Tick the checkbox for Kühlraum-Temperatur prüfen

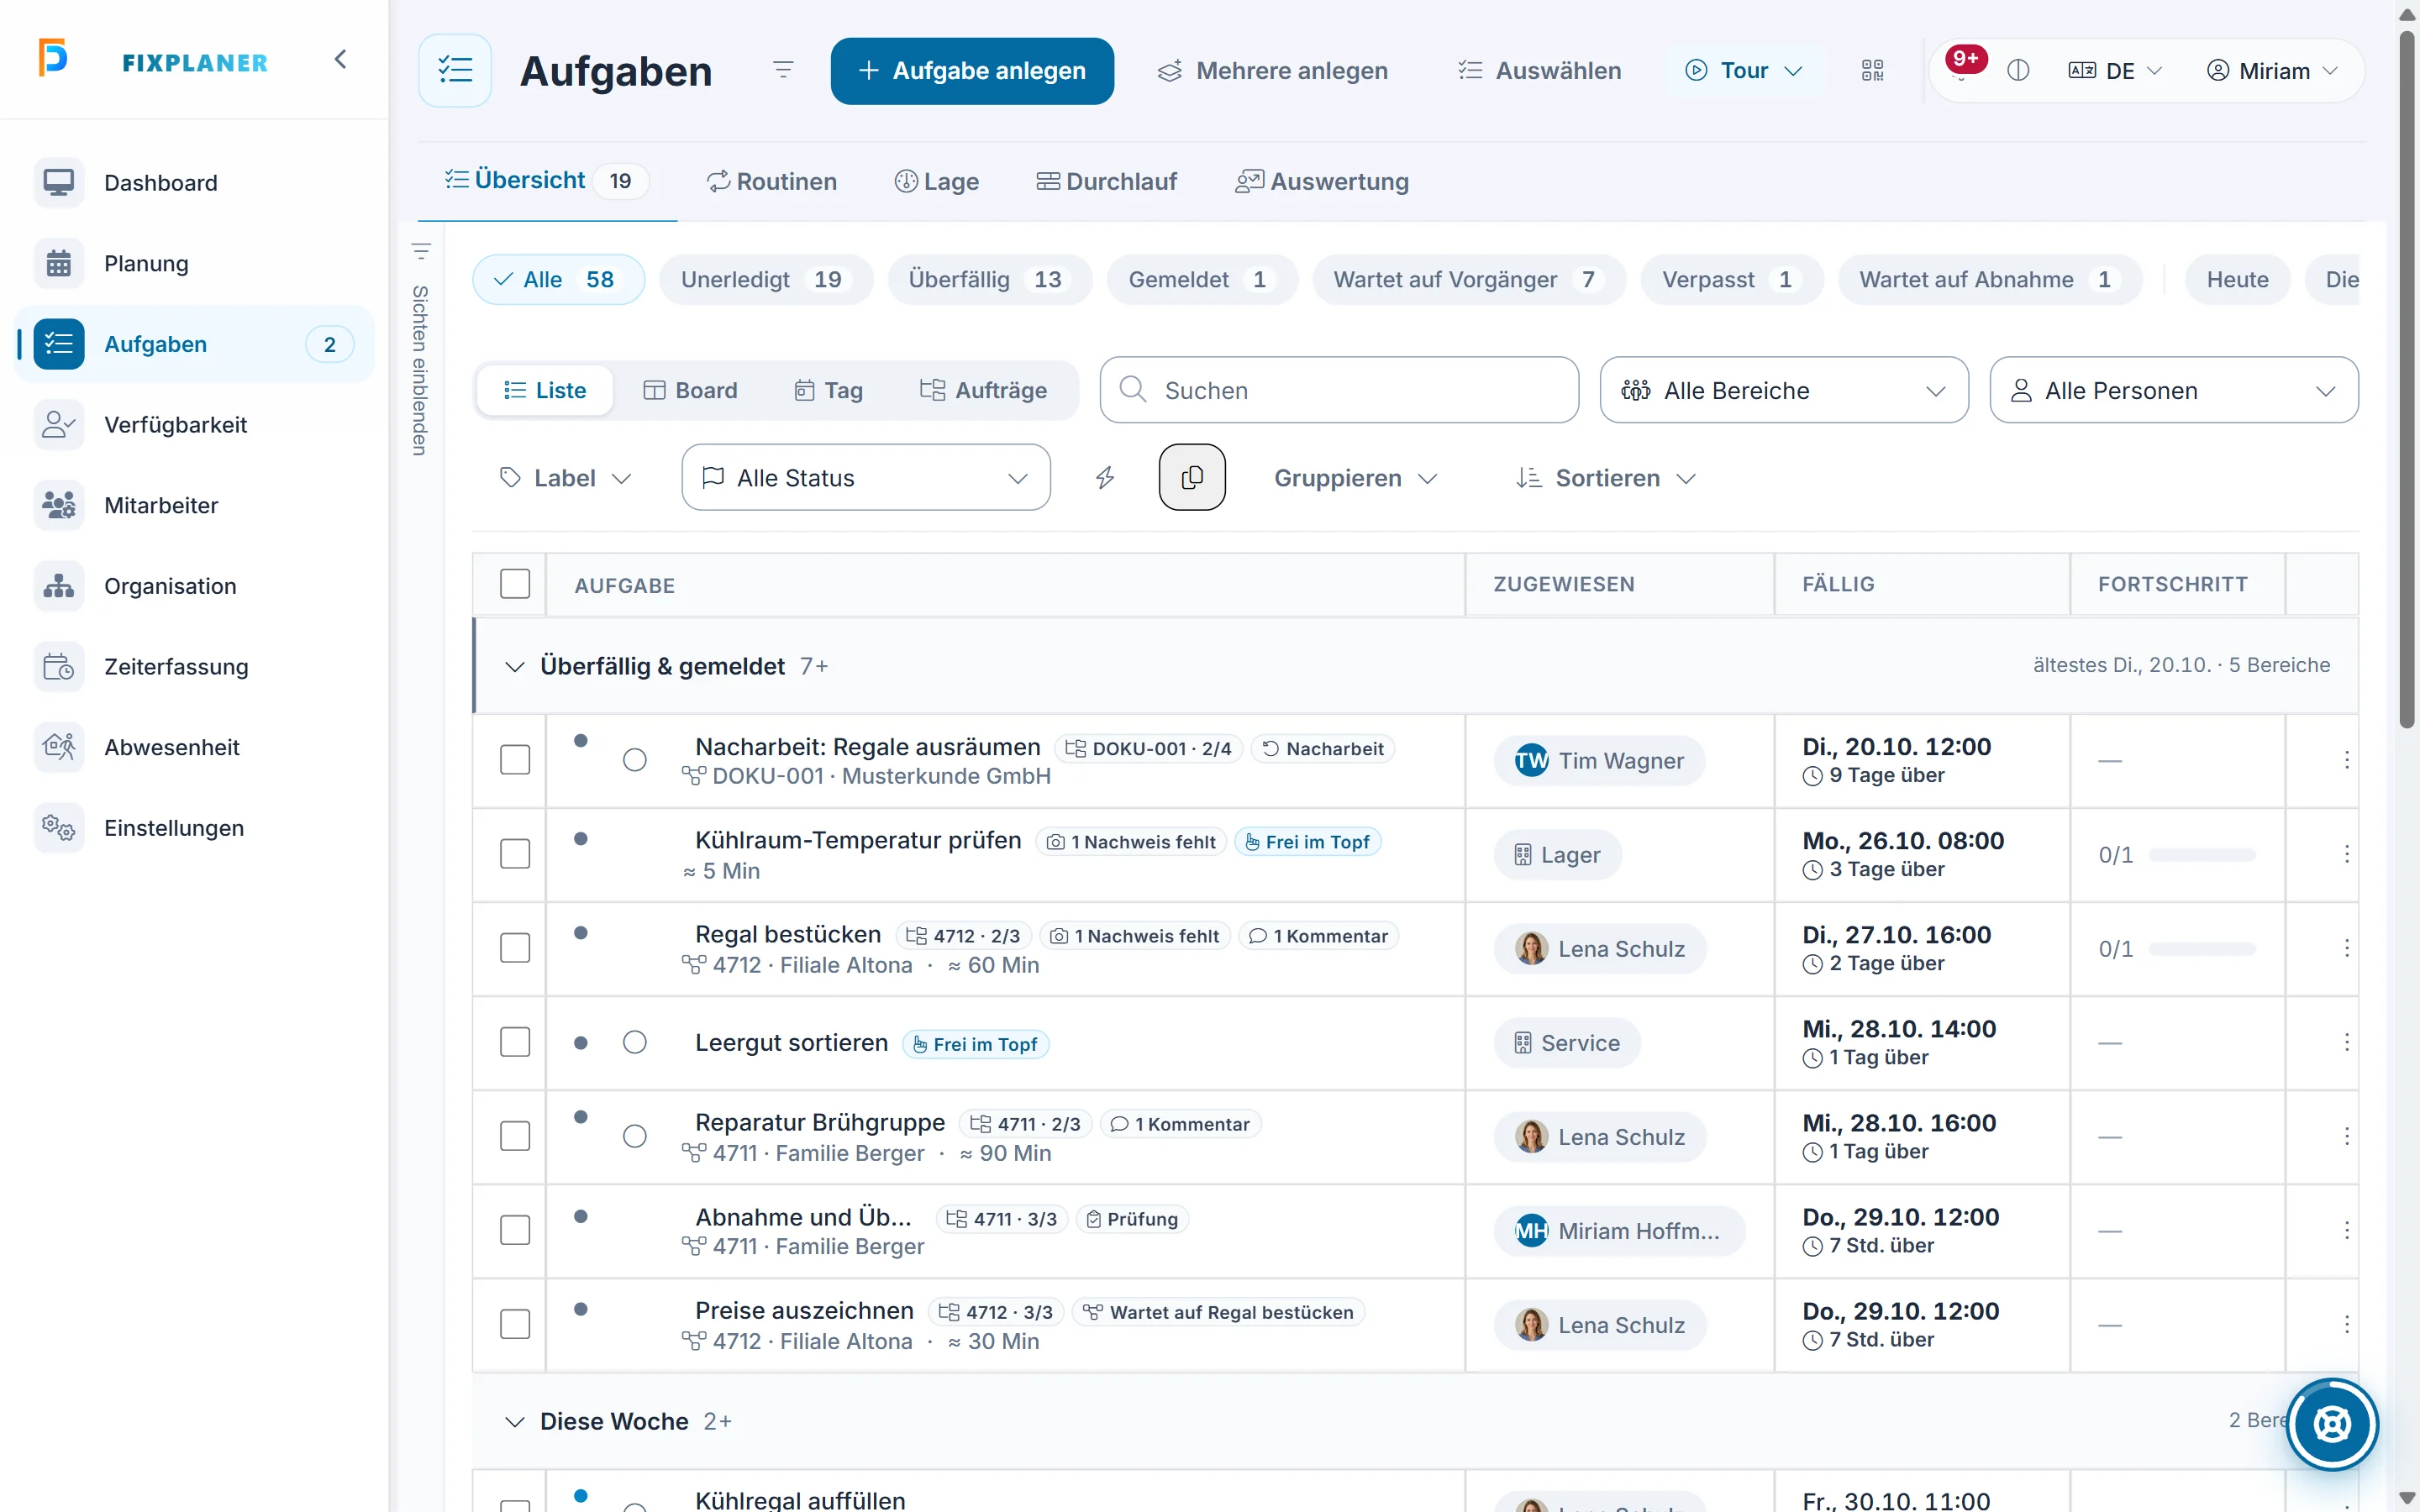515,854
